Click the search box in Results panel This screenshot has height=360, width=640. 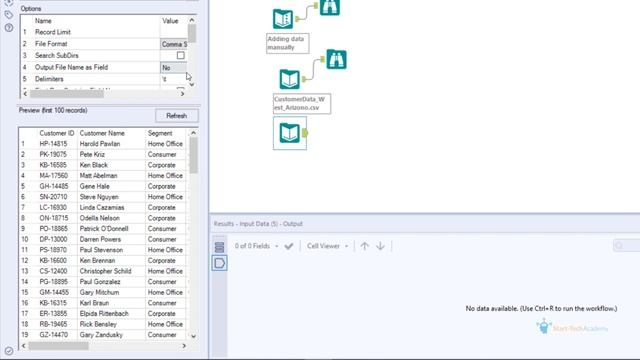click(627, 245)
